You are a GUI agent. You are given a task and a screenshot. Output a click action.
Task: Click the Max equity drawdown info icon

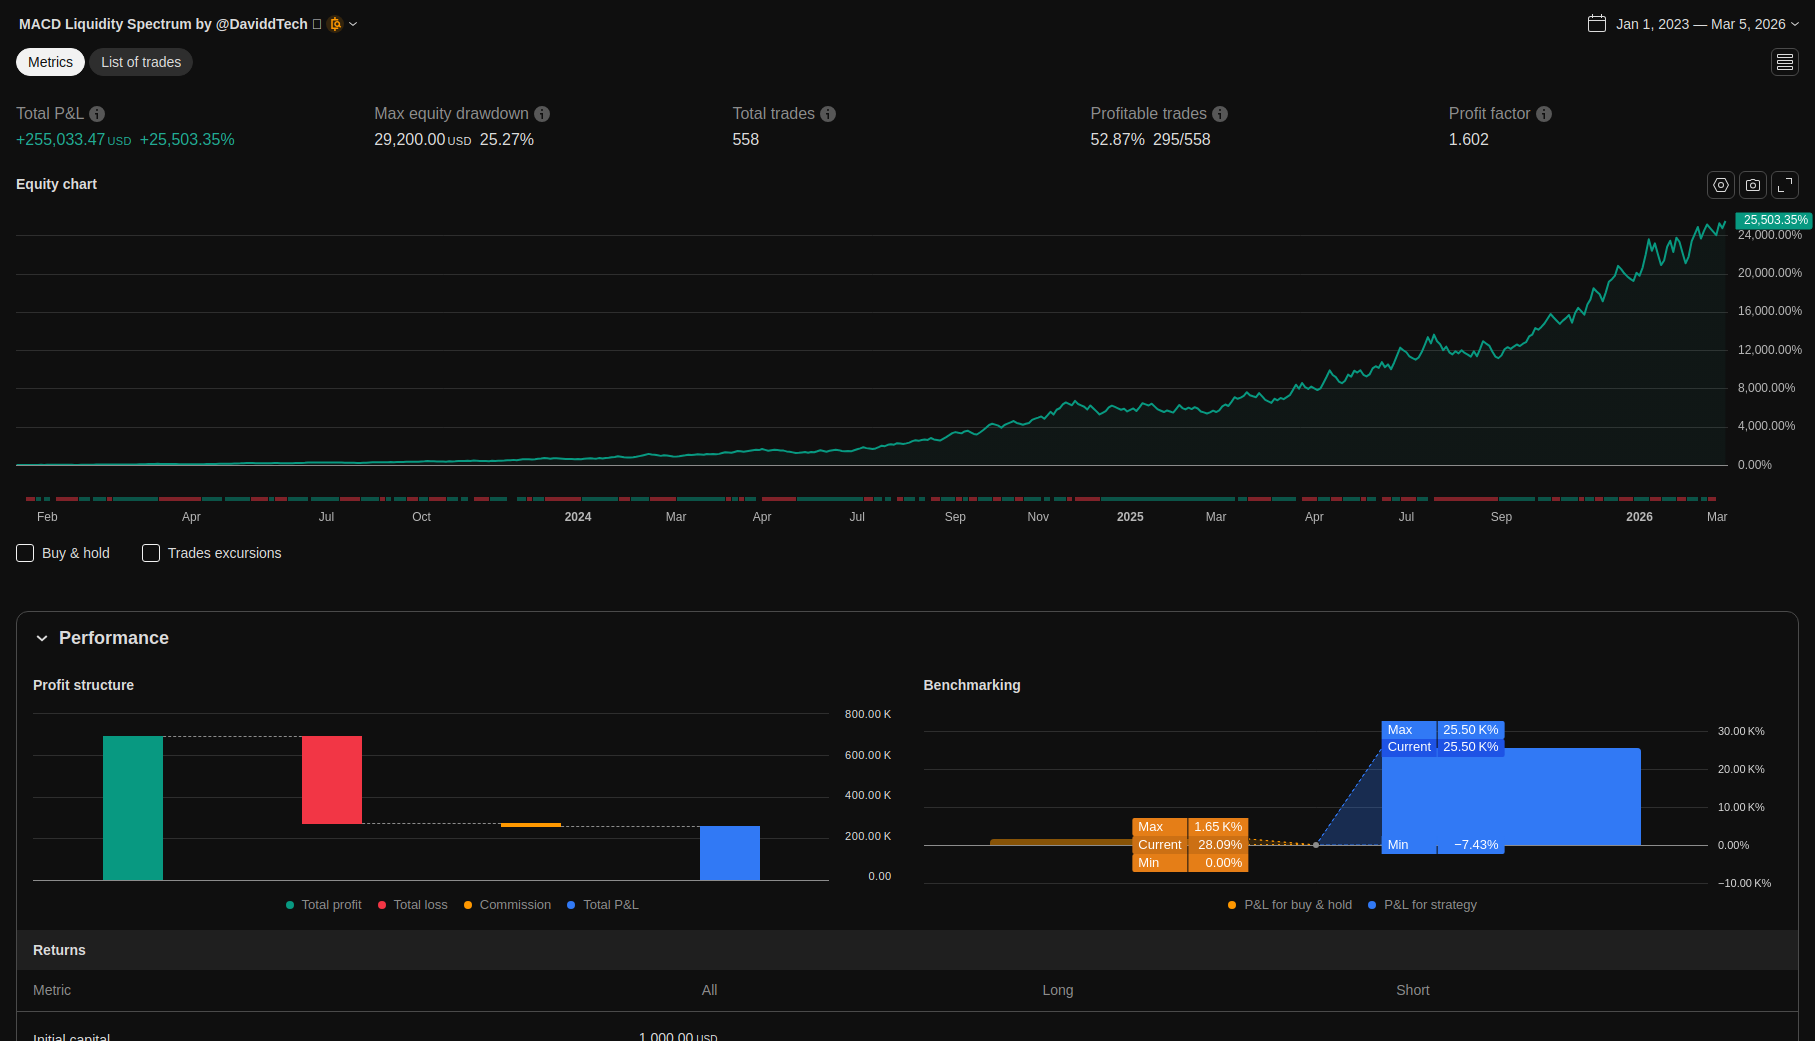coord(542,114)
